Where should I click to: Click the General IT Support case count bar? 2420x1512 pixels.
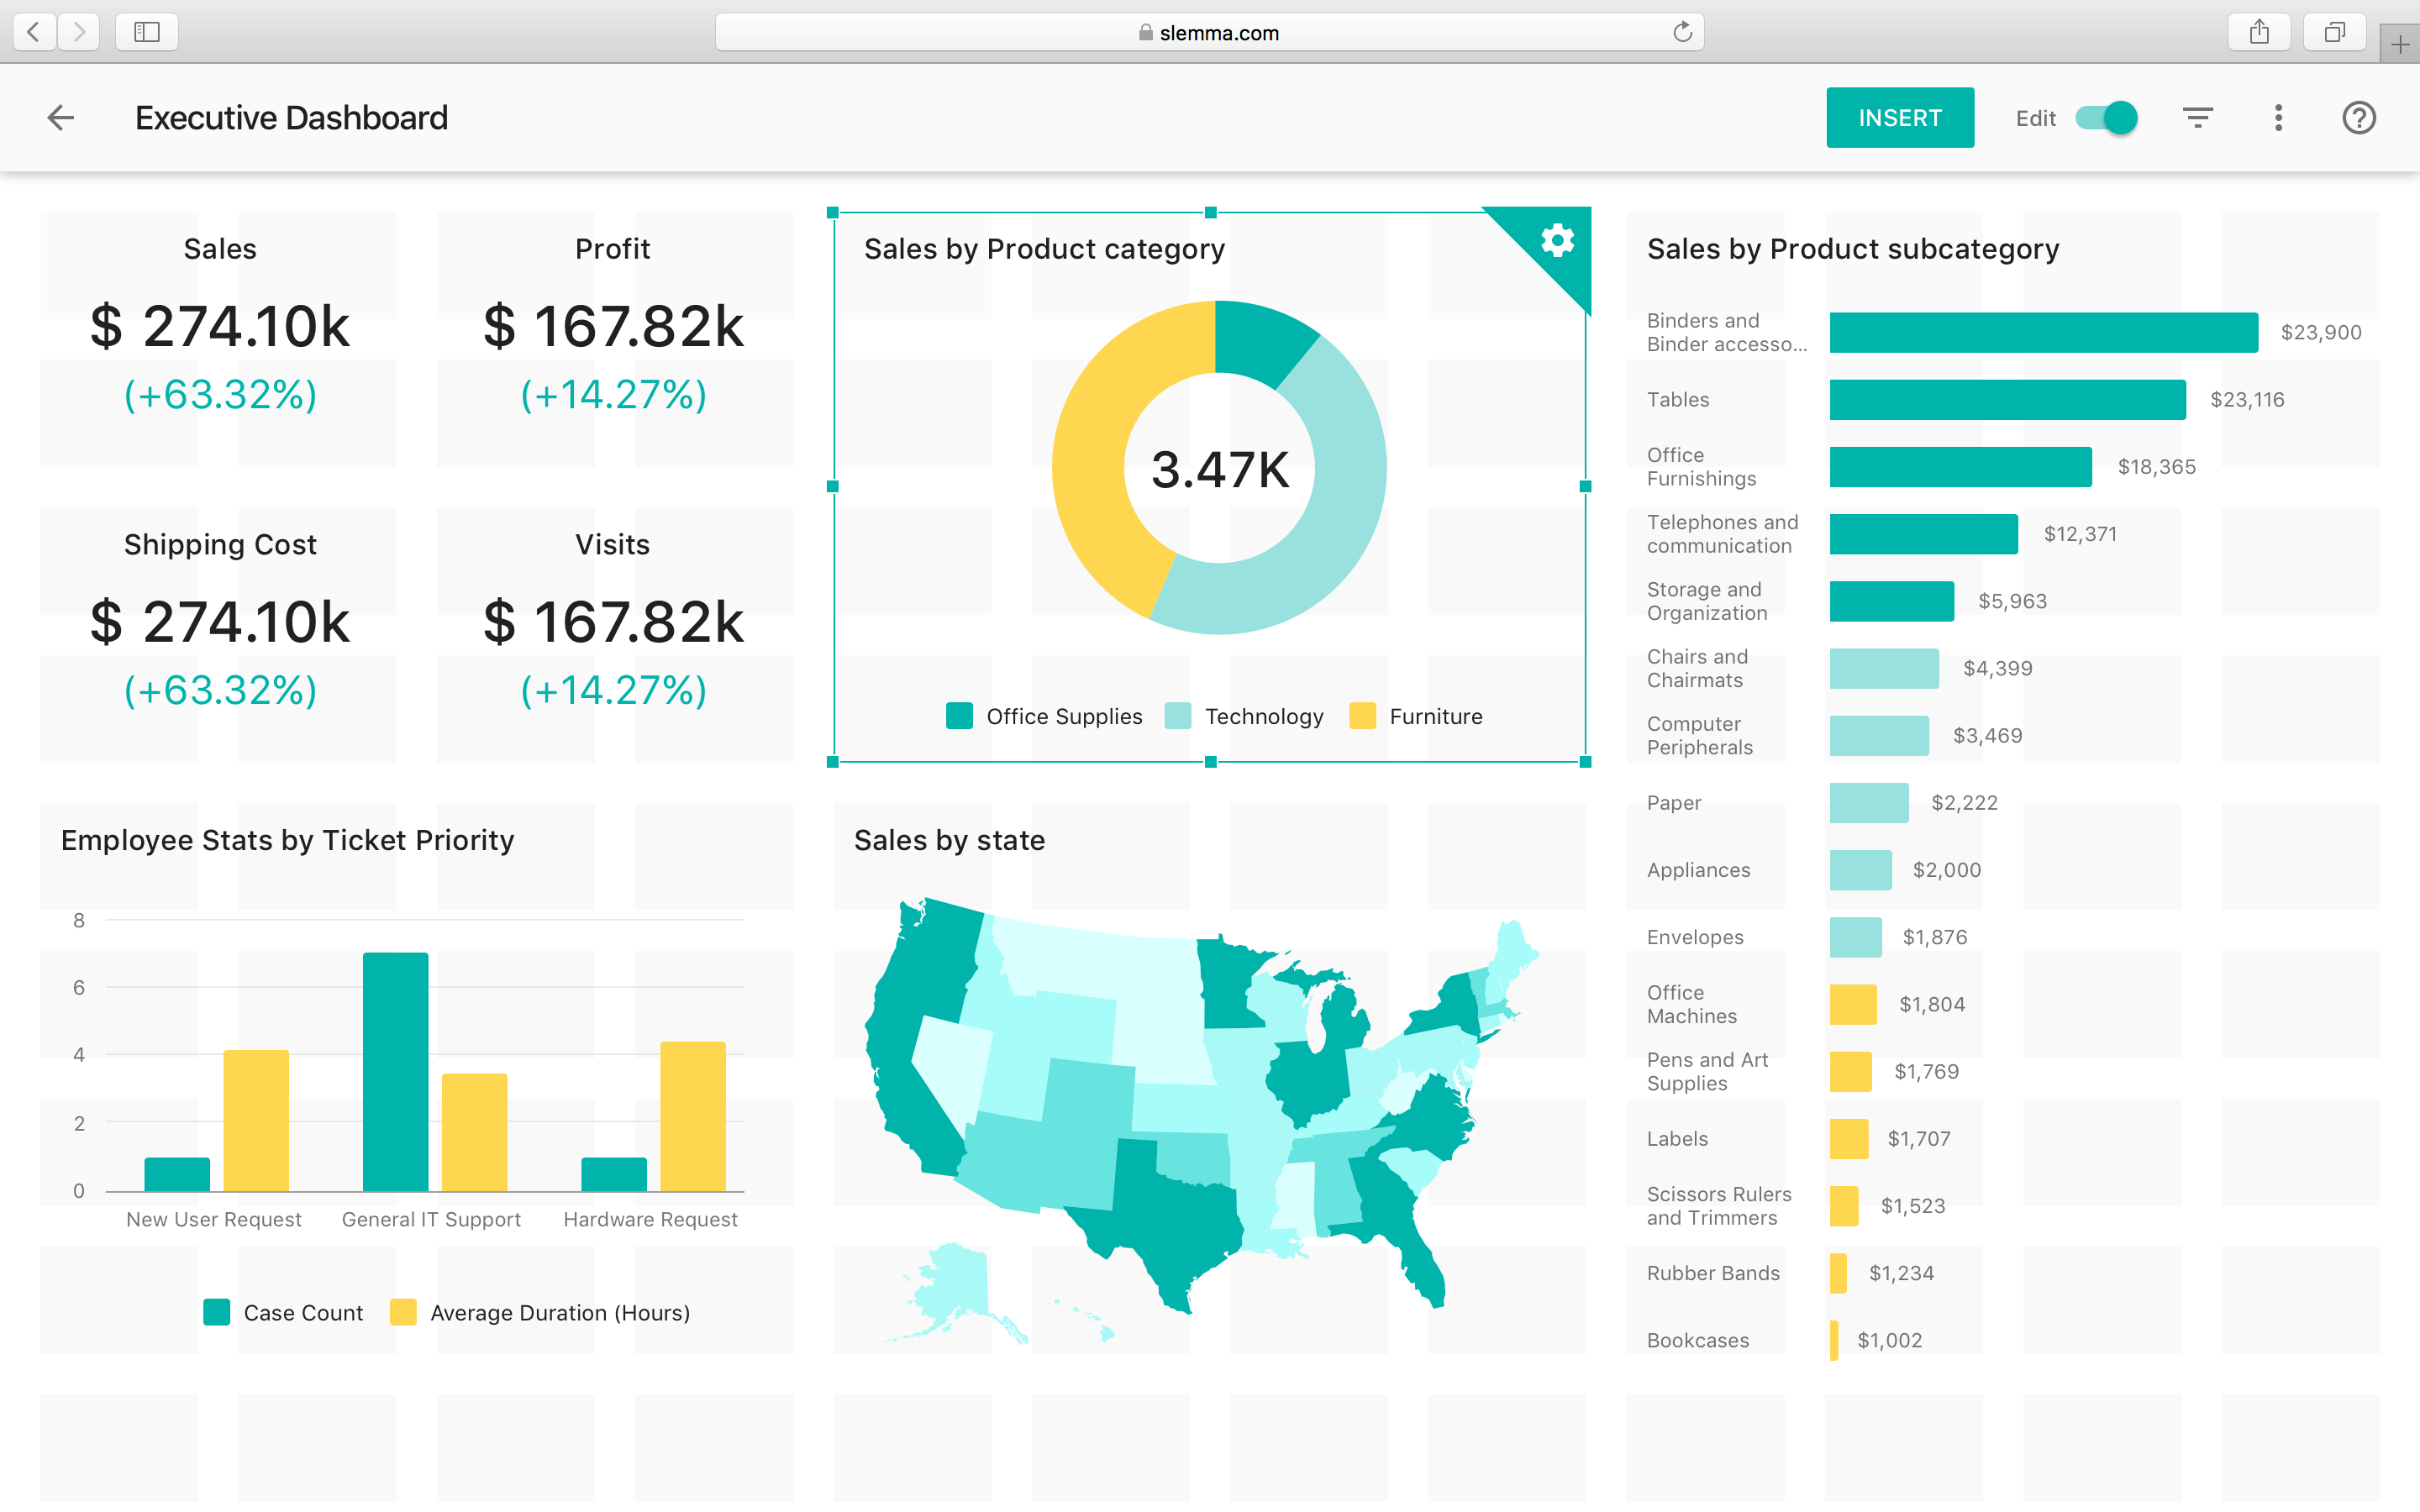coord(395,1071)
